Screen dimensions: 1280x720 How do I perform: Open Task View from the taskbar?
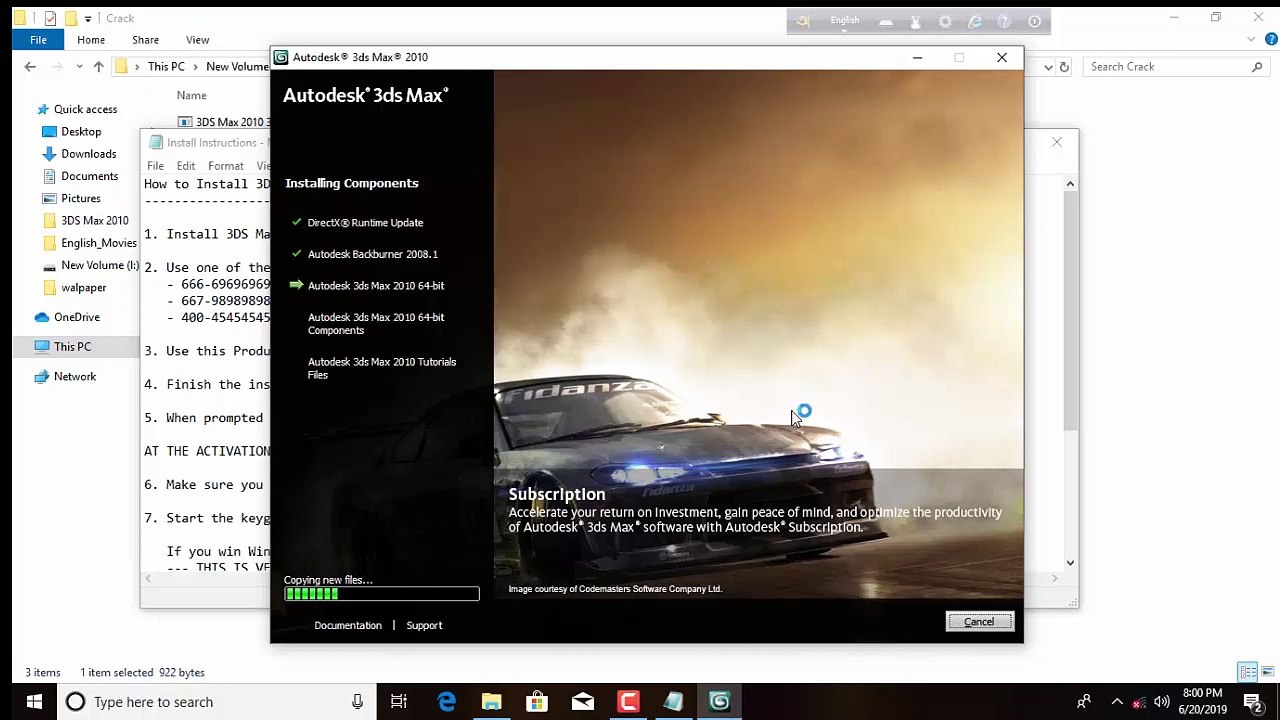tap(398, 702)
